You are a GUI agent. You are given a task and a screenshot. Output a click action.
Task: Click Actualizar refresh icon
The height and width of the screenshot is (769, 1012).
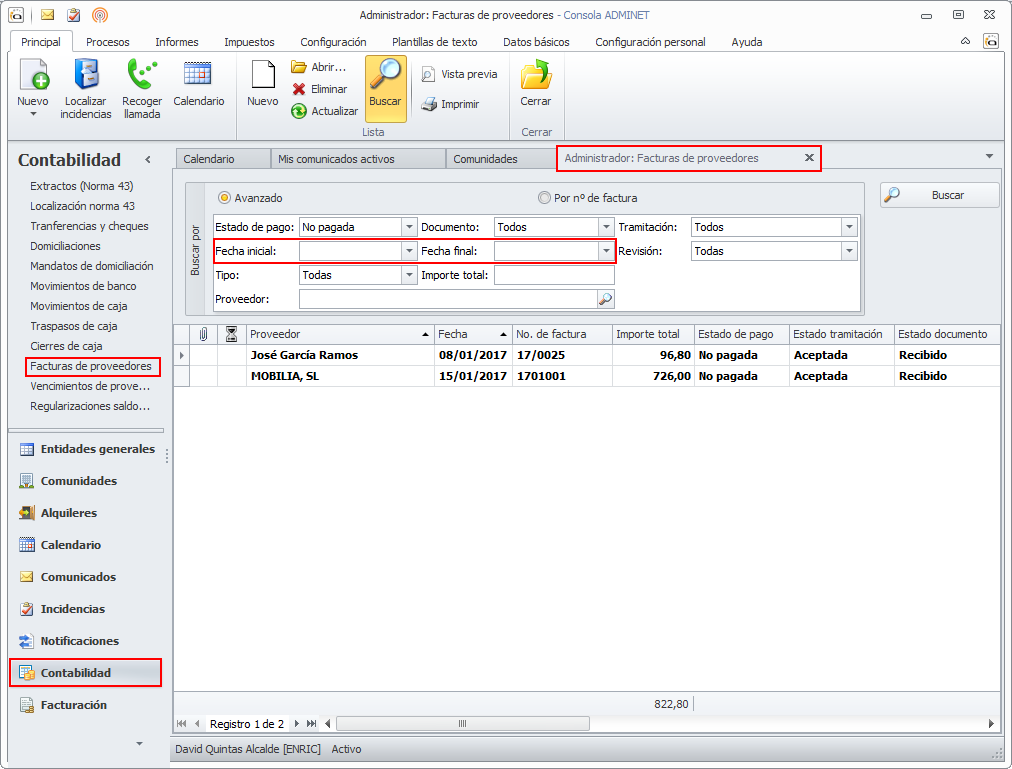298,111
